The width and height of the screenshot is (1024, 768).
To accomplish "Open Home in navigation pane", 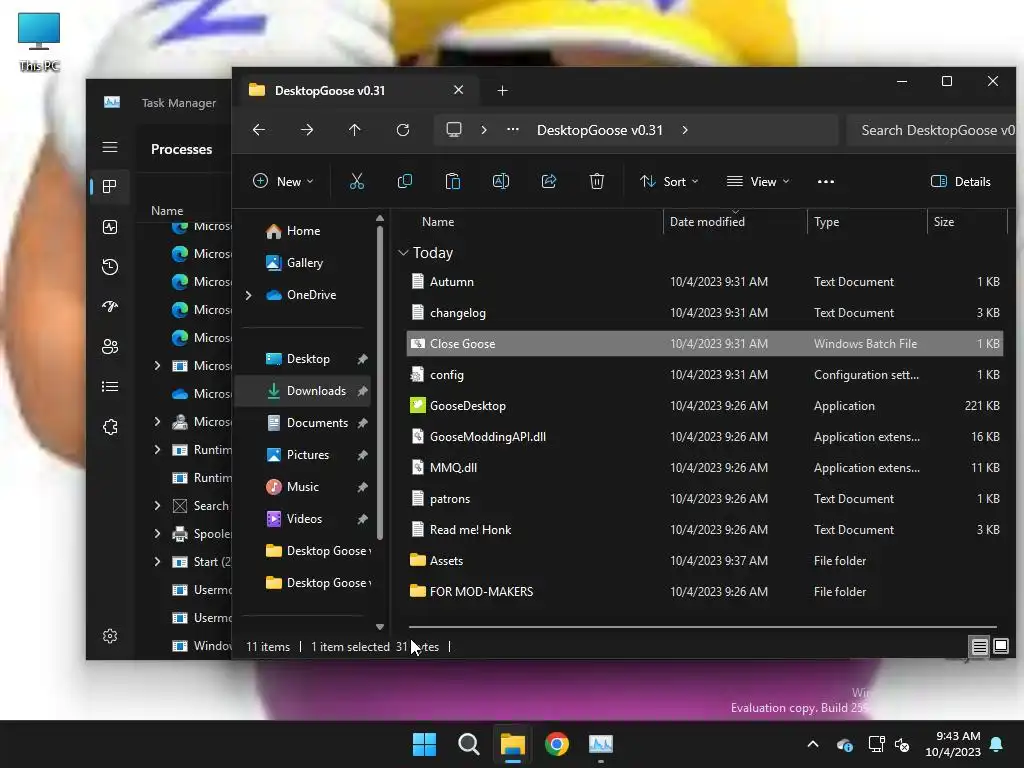I will [303, 231].
